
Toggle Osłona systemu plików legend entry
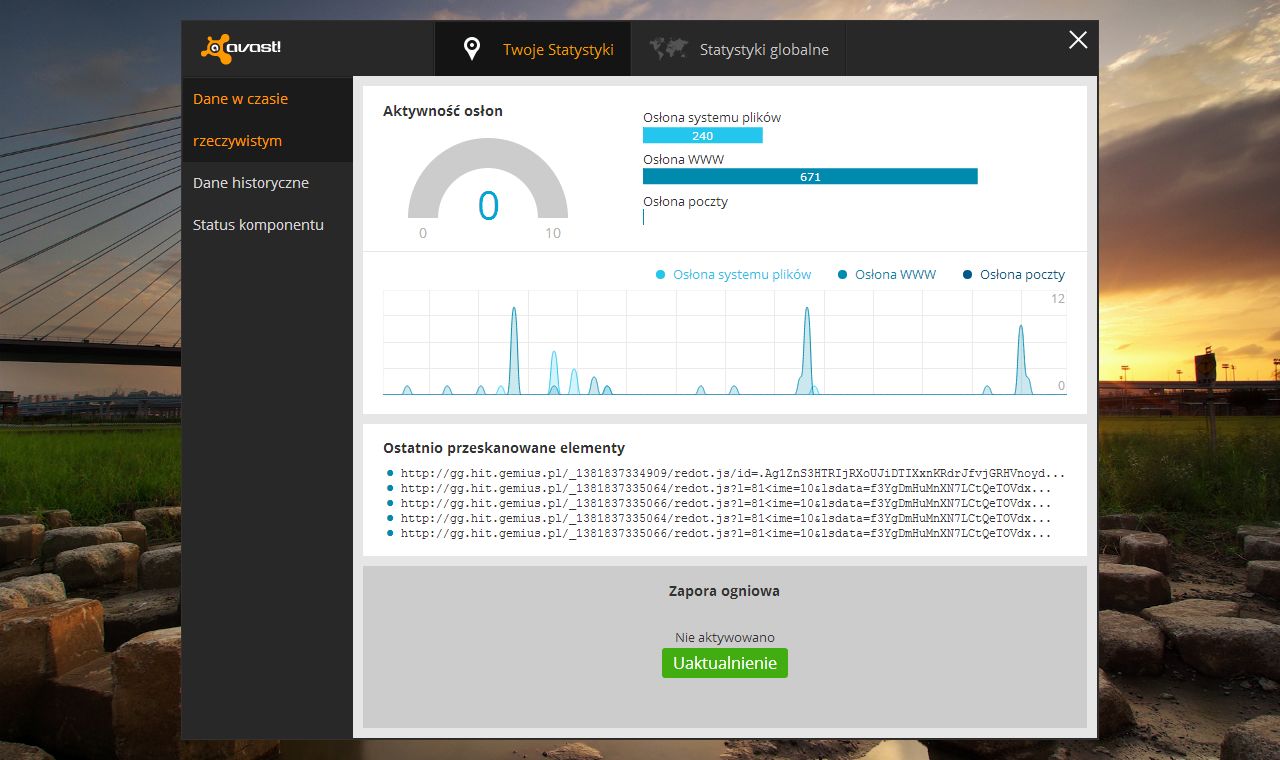[733, 274]
